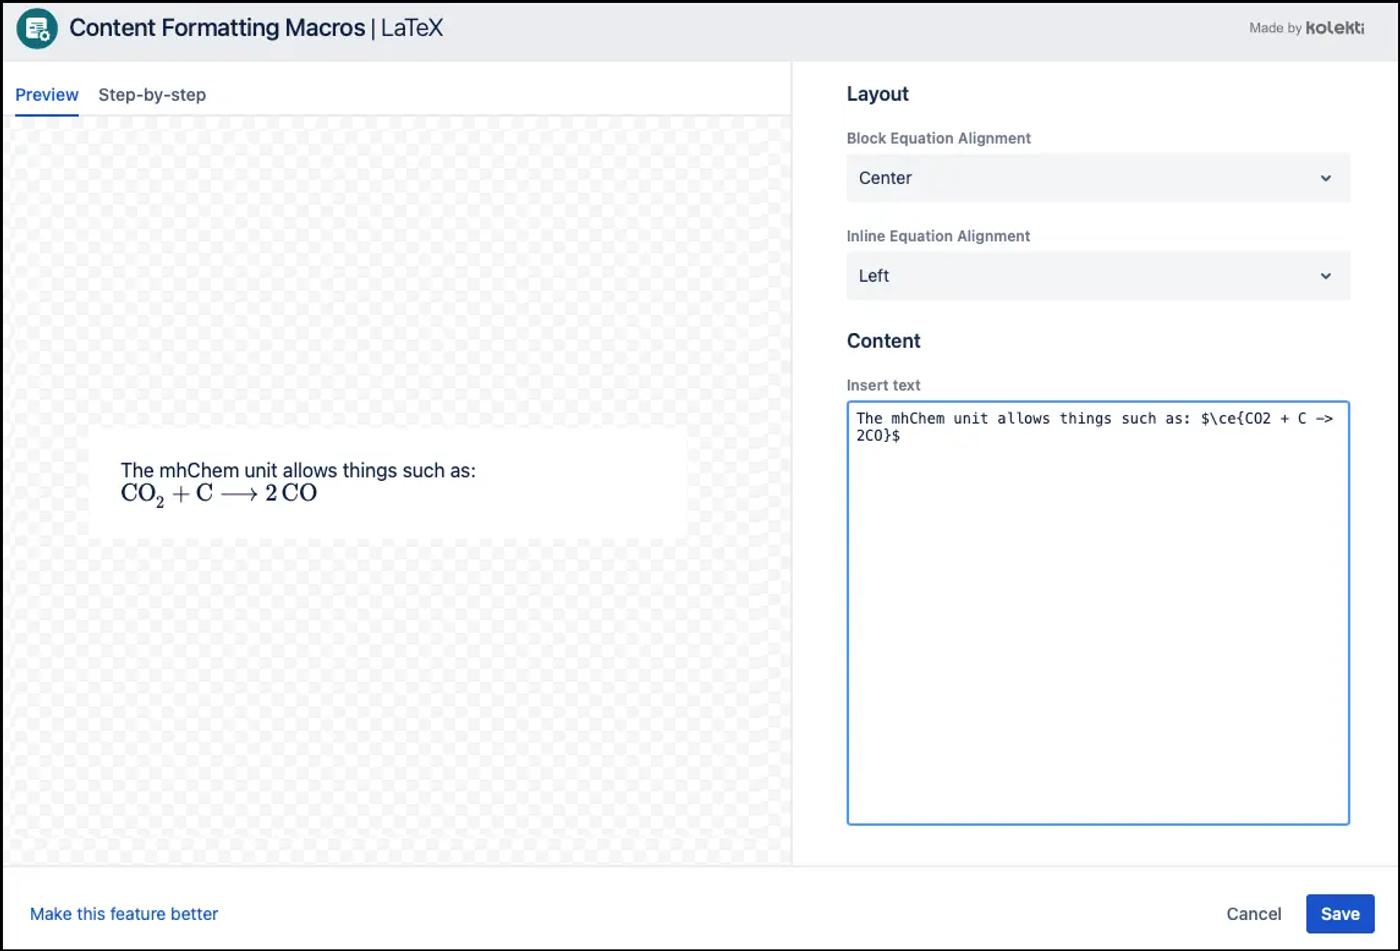Click the Made by Kolekti logo
The height and width of the screenshot is (951, 1400).
pos(1306,28)
